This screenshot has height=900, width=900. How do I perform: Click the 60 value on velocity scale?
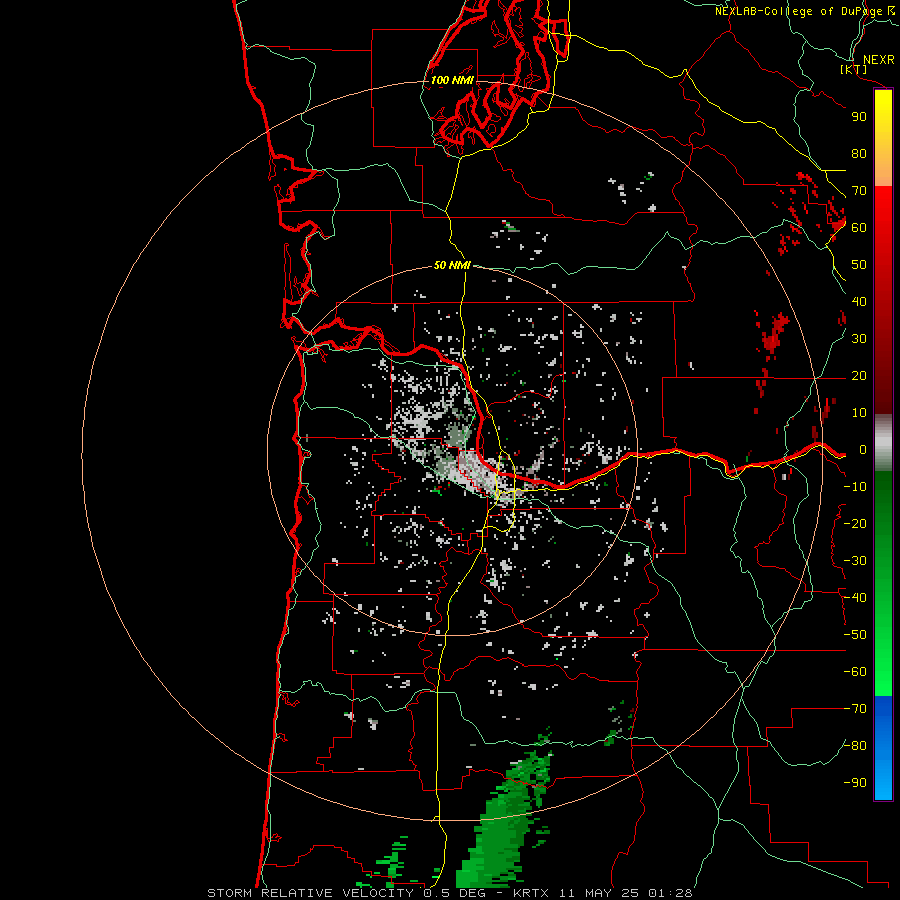point(859,228)
